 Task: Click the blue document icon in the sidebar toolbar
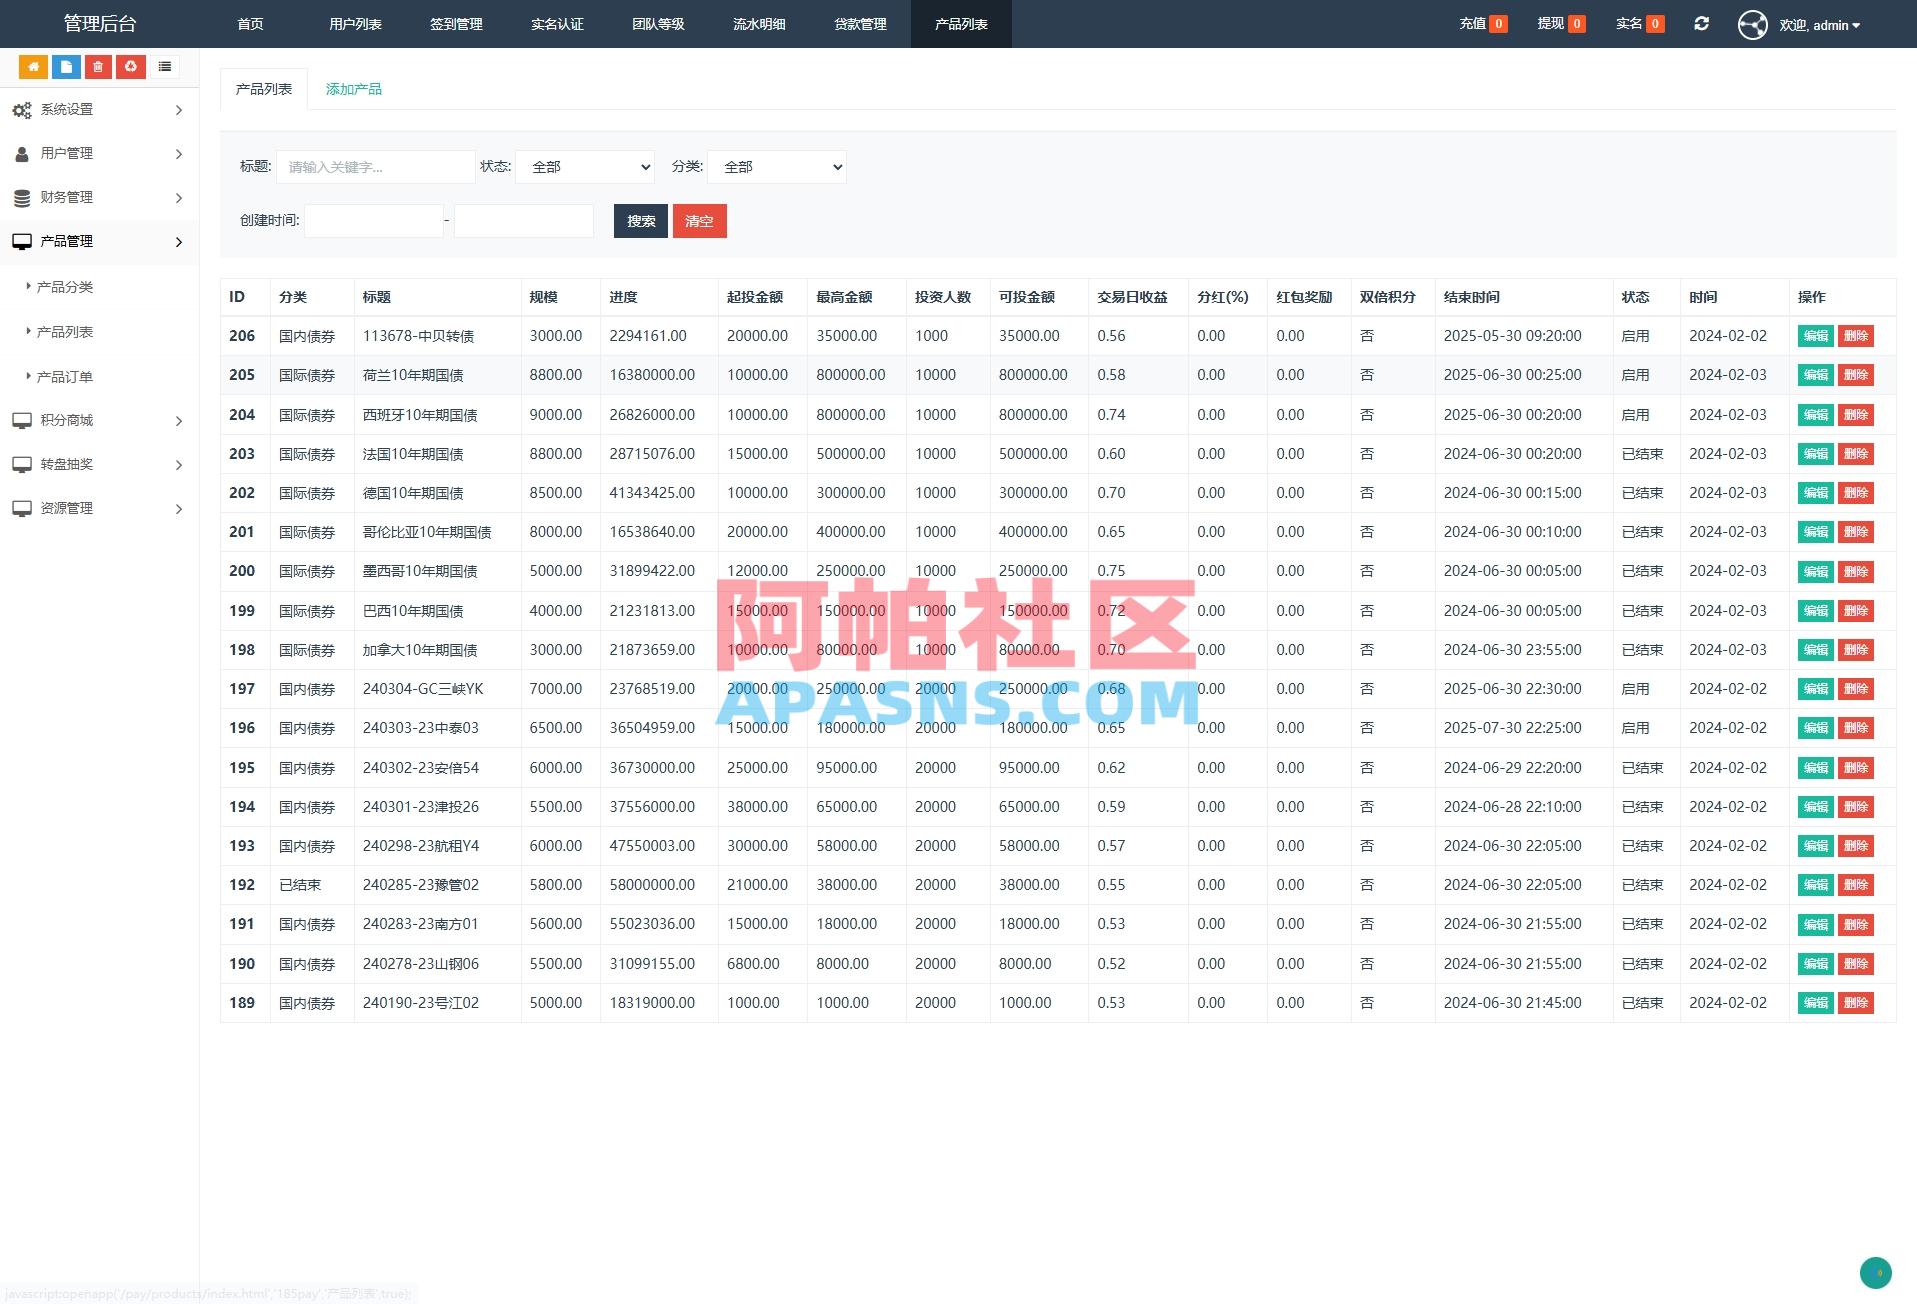tap(65, 67)
